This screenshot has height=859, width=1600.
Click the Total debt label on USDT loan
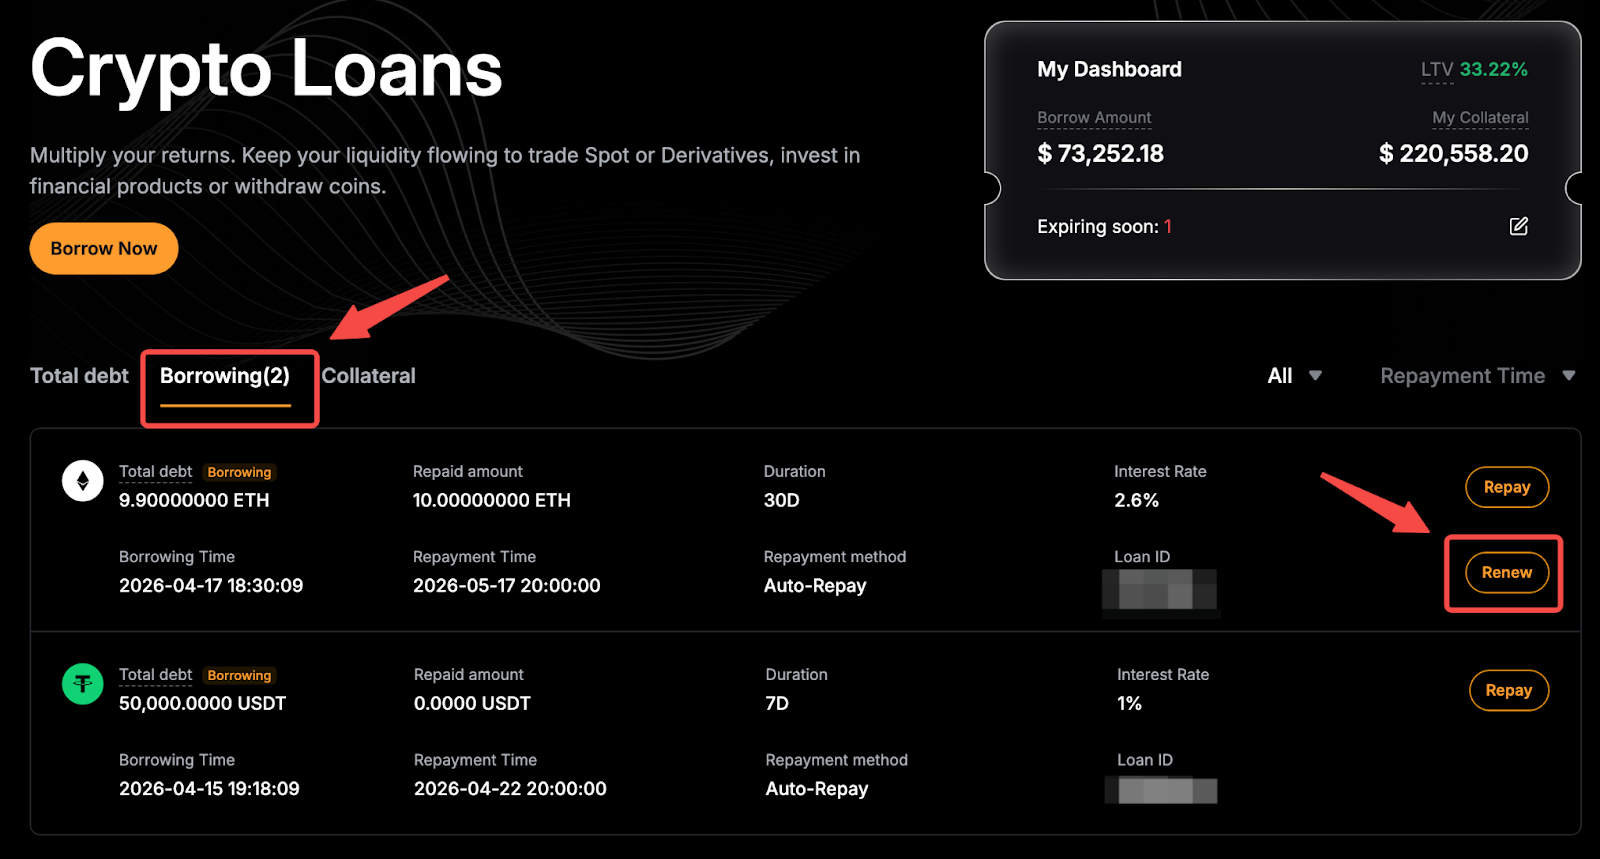[155, 675]
